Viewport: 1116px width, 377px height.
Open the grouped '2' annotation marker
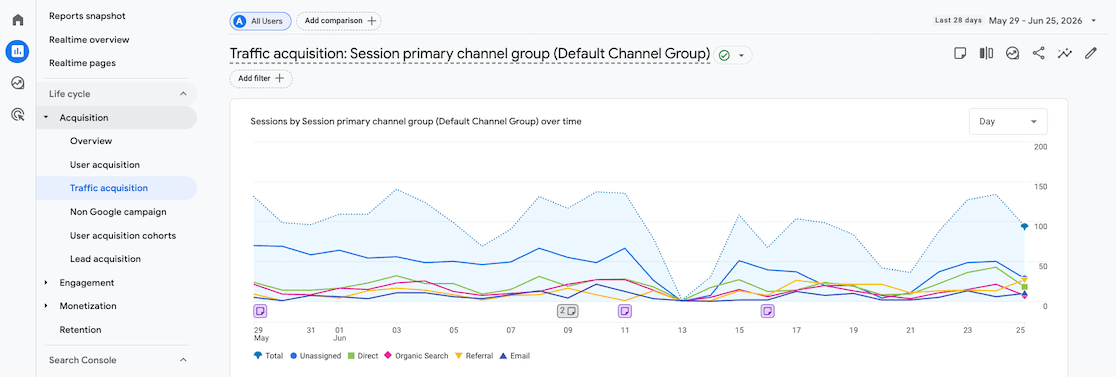(x=567, y=311)
